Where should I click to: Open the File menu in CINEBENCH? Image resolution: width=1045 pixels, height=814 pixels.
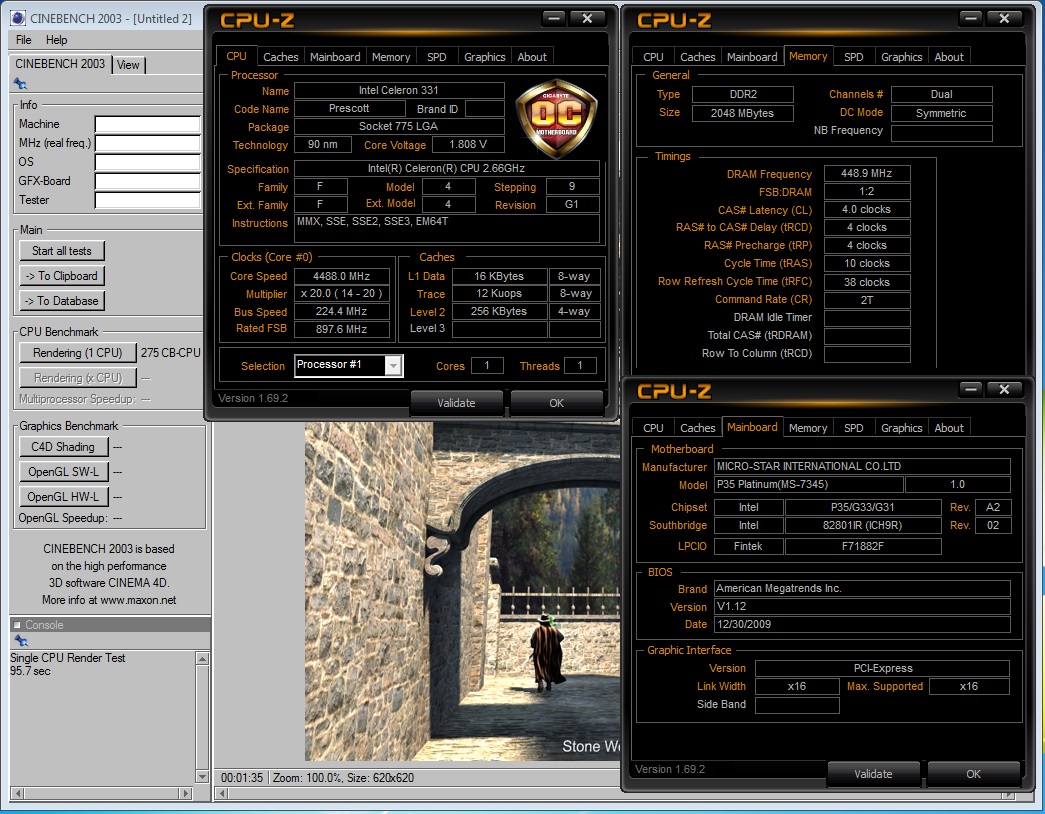coord(24,40)
